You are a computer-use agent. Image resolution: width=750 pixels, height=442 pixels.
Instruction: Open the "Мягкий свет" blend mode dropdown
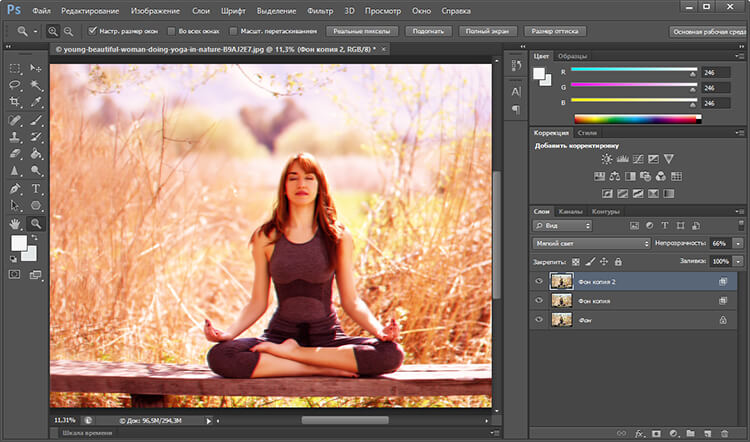click(x=591, y=243)
